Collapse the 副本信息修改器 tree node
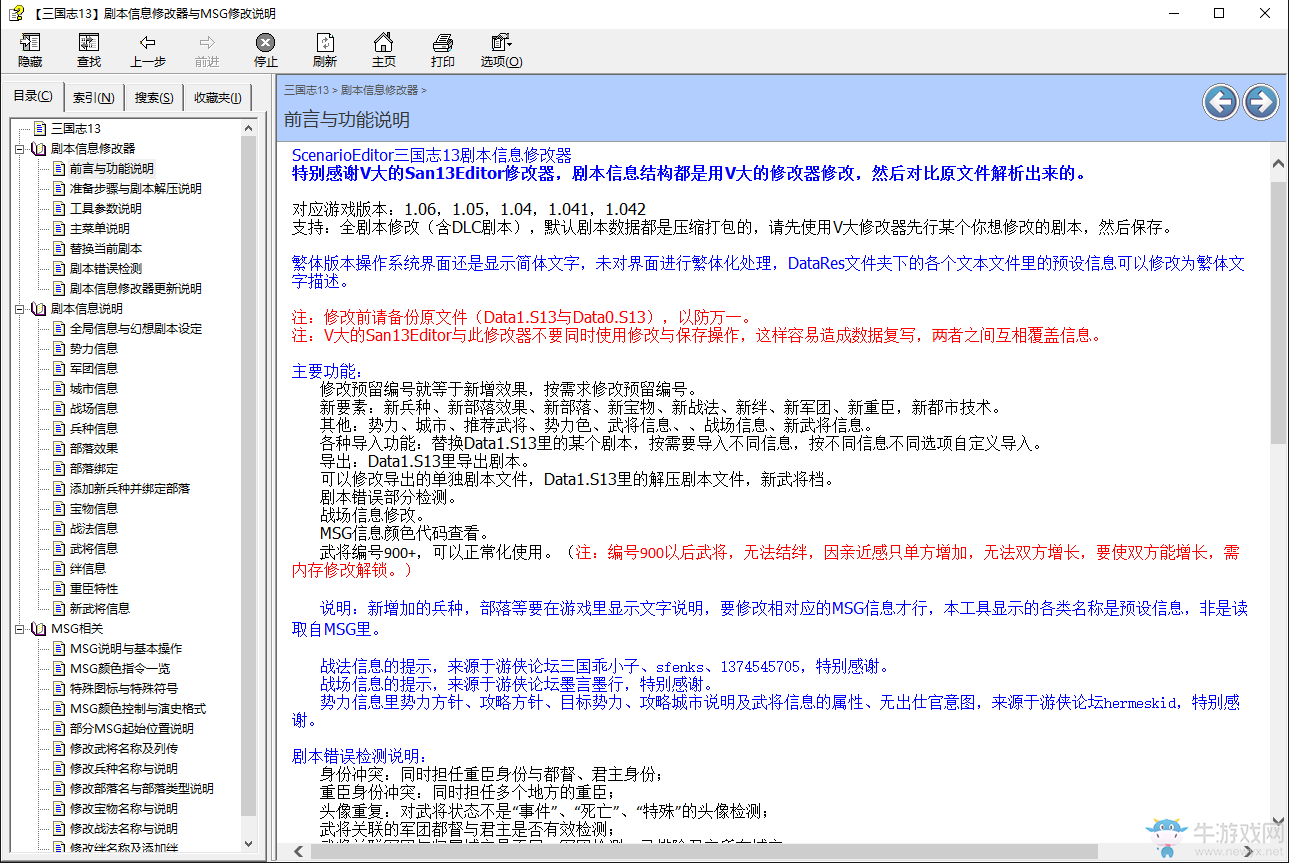 (x=20, y=148)
